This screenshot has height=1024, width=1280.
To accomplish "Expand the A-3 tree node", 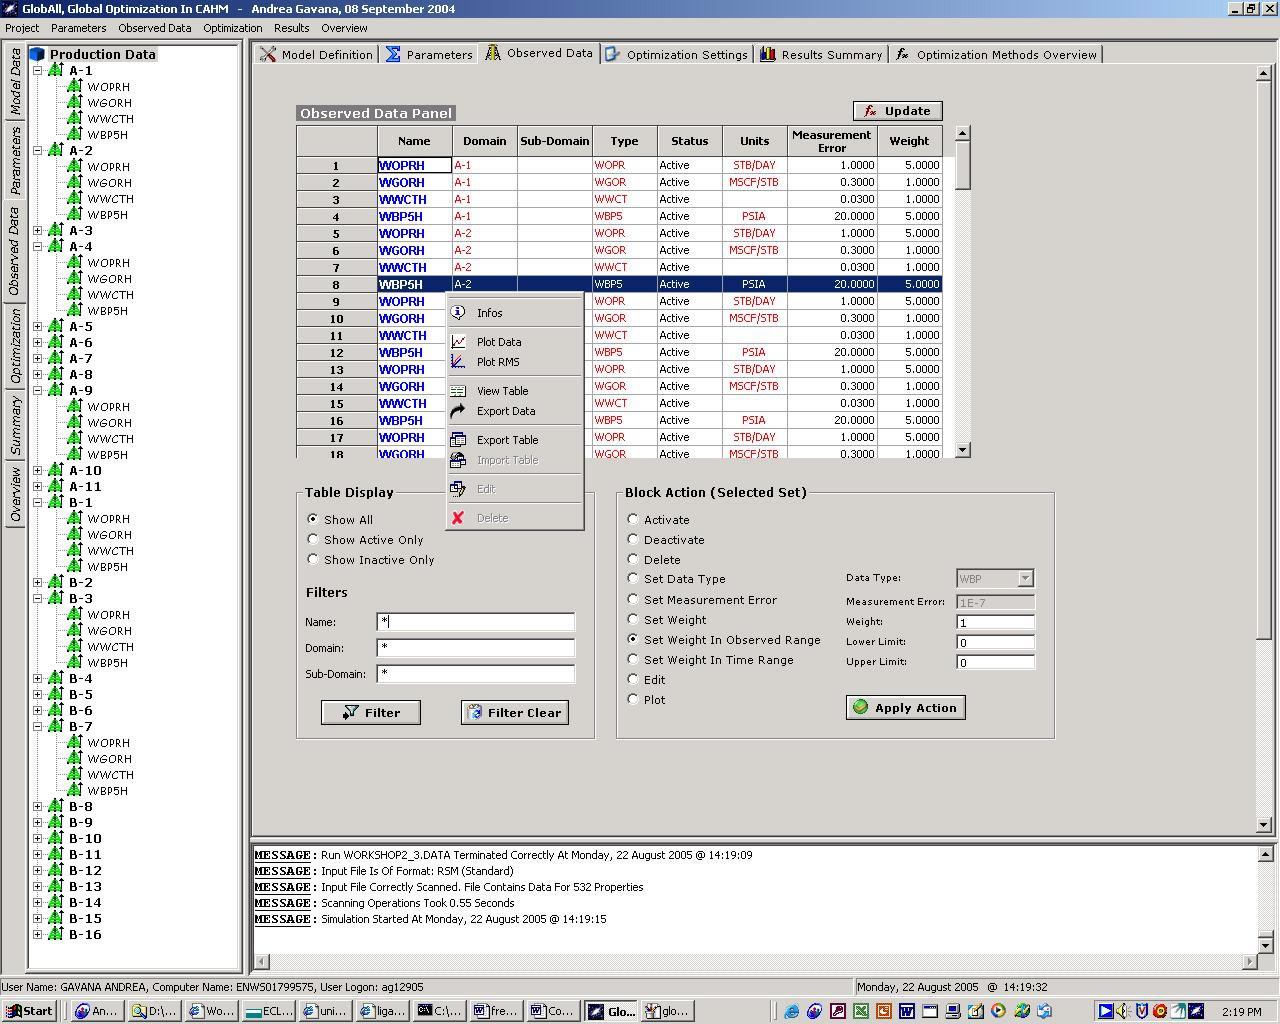I will 38,231.
